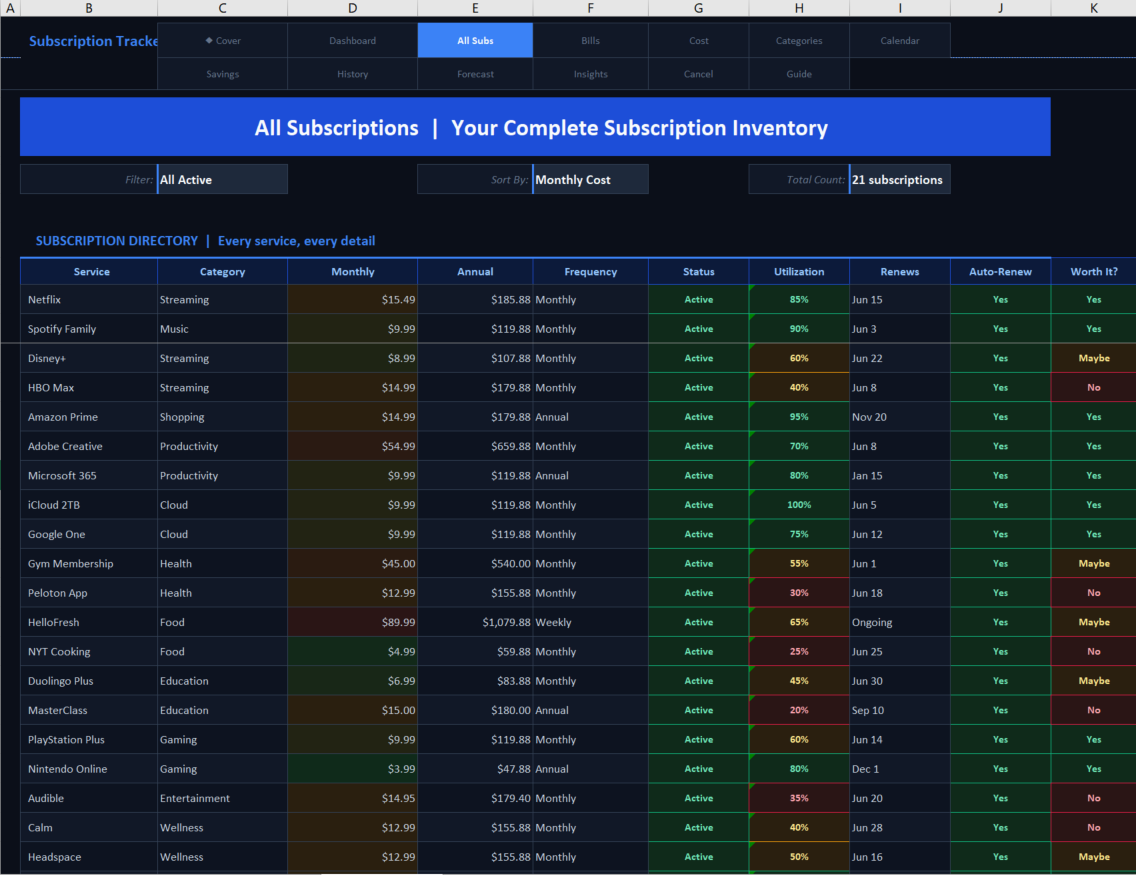This screenshot has width=1136, height=875.
Task: Select Headspace Worth It cell Maybe
Action: 1094,857
